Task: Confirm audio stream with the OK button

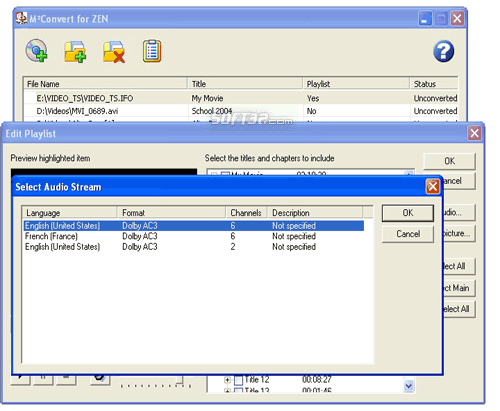Action: [408, 213]
